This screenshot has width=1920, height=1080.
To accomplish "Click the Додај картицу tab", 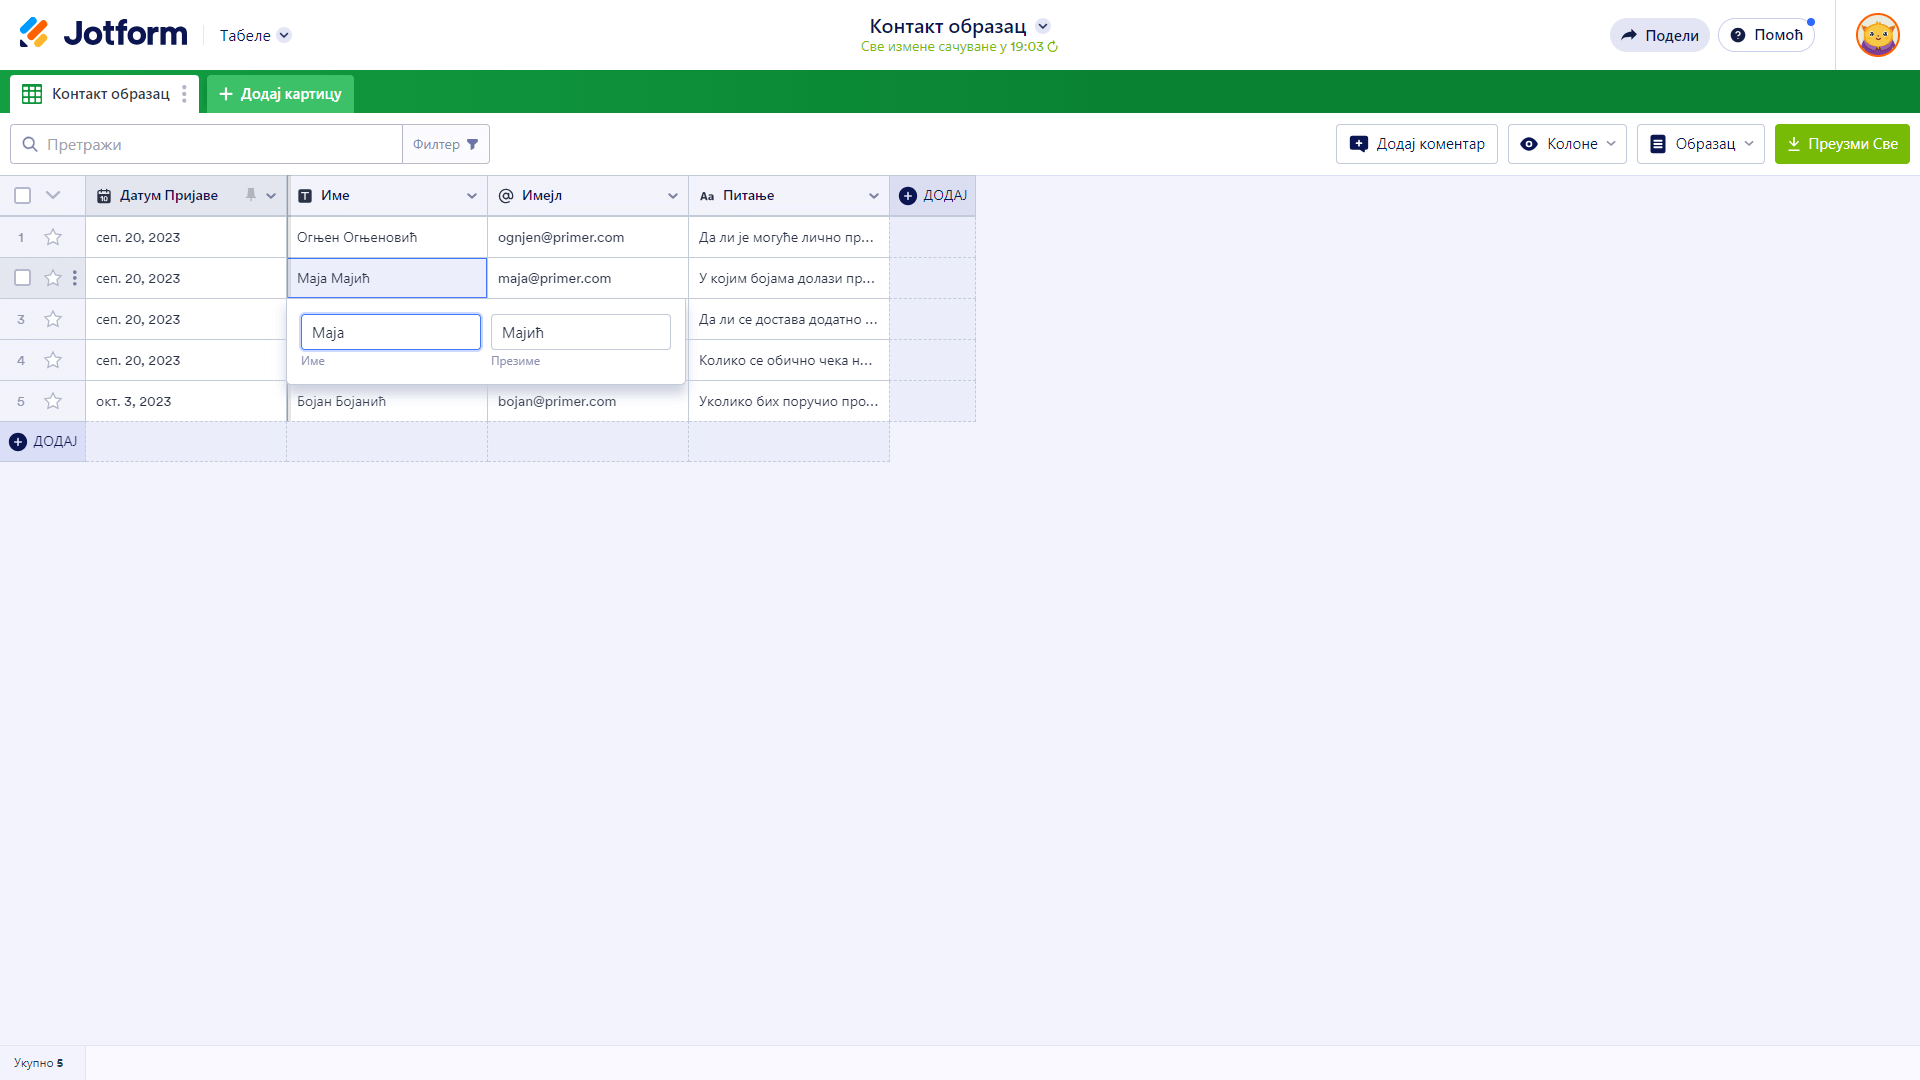I will (280, 94).
